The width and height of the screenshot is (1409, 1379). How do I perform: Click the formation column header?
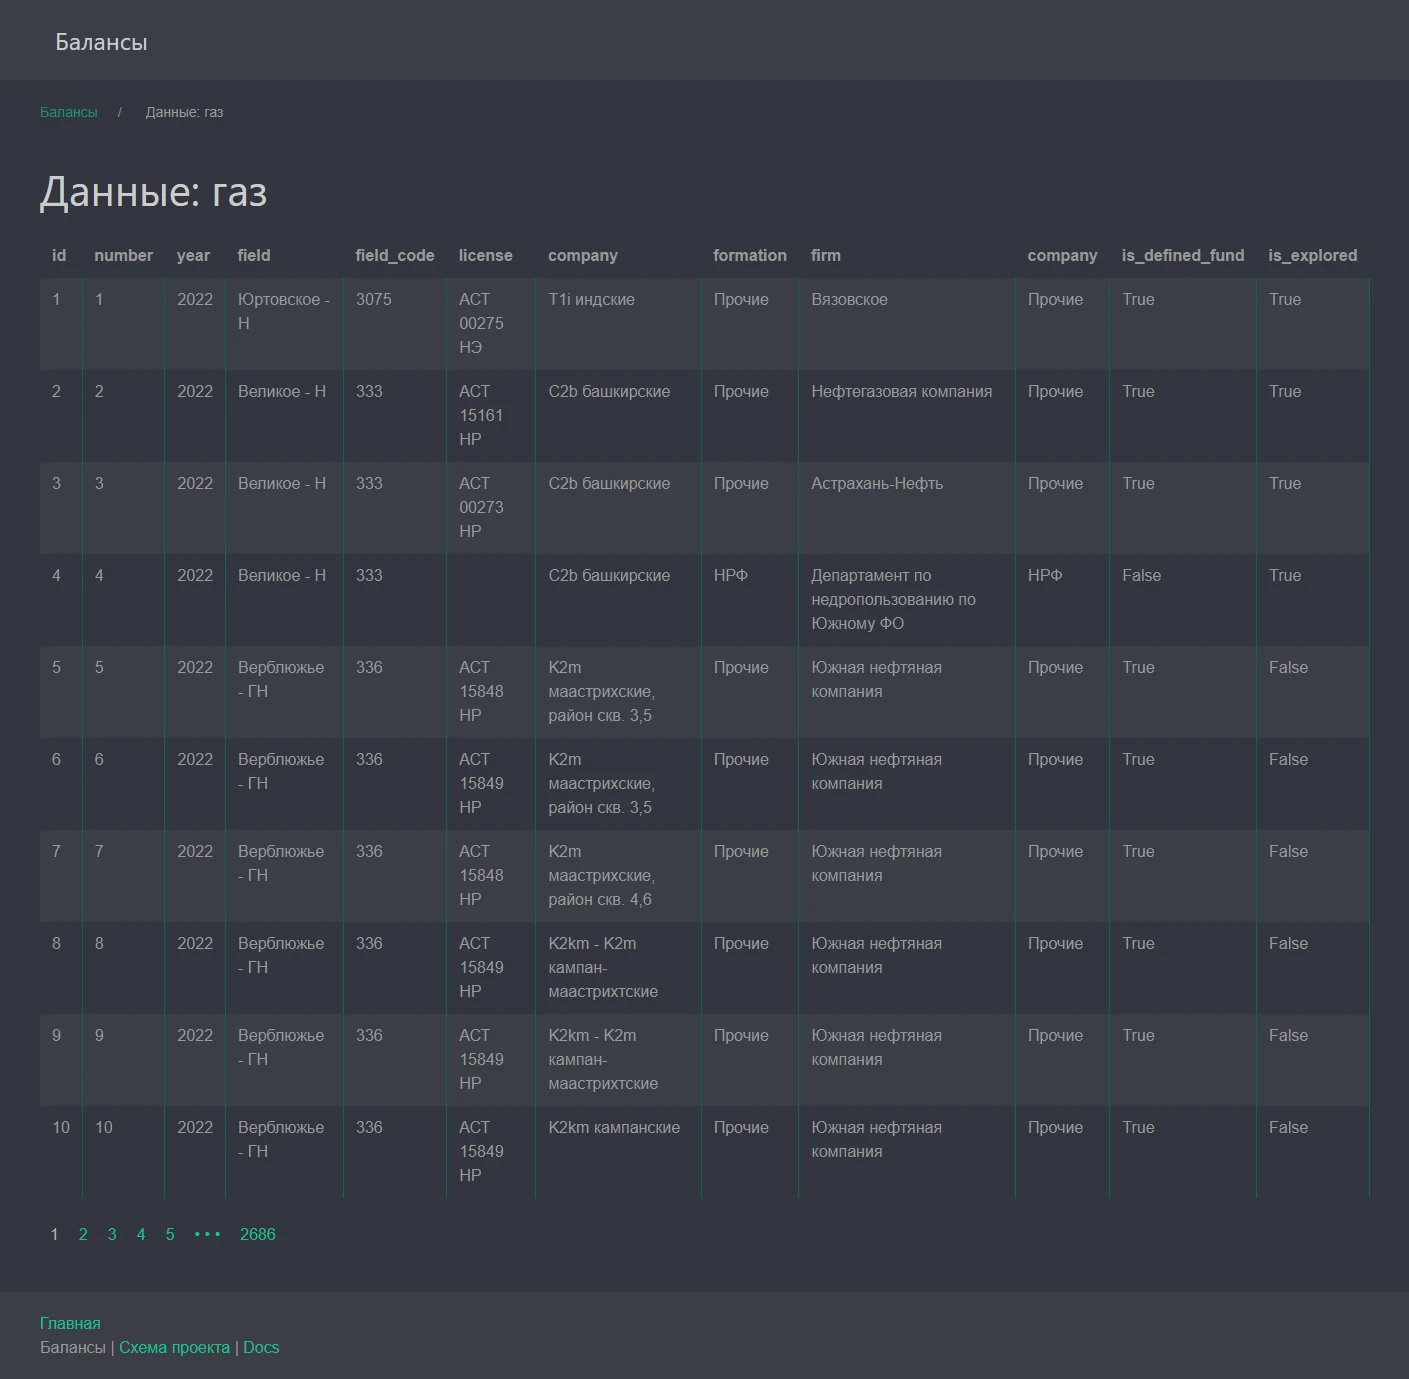pyautogui.click(x=749, y=255)
